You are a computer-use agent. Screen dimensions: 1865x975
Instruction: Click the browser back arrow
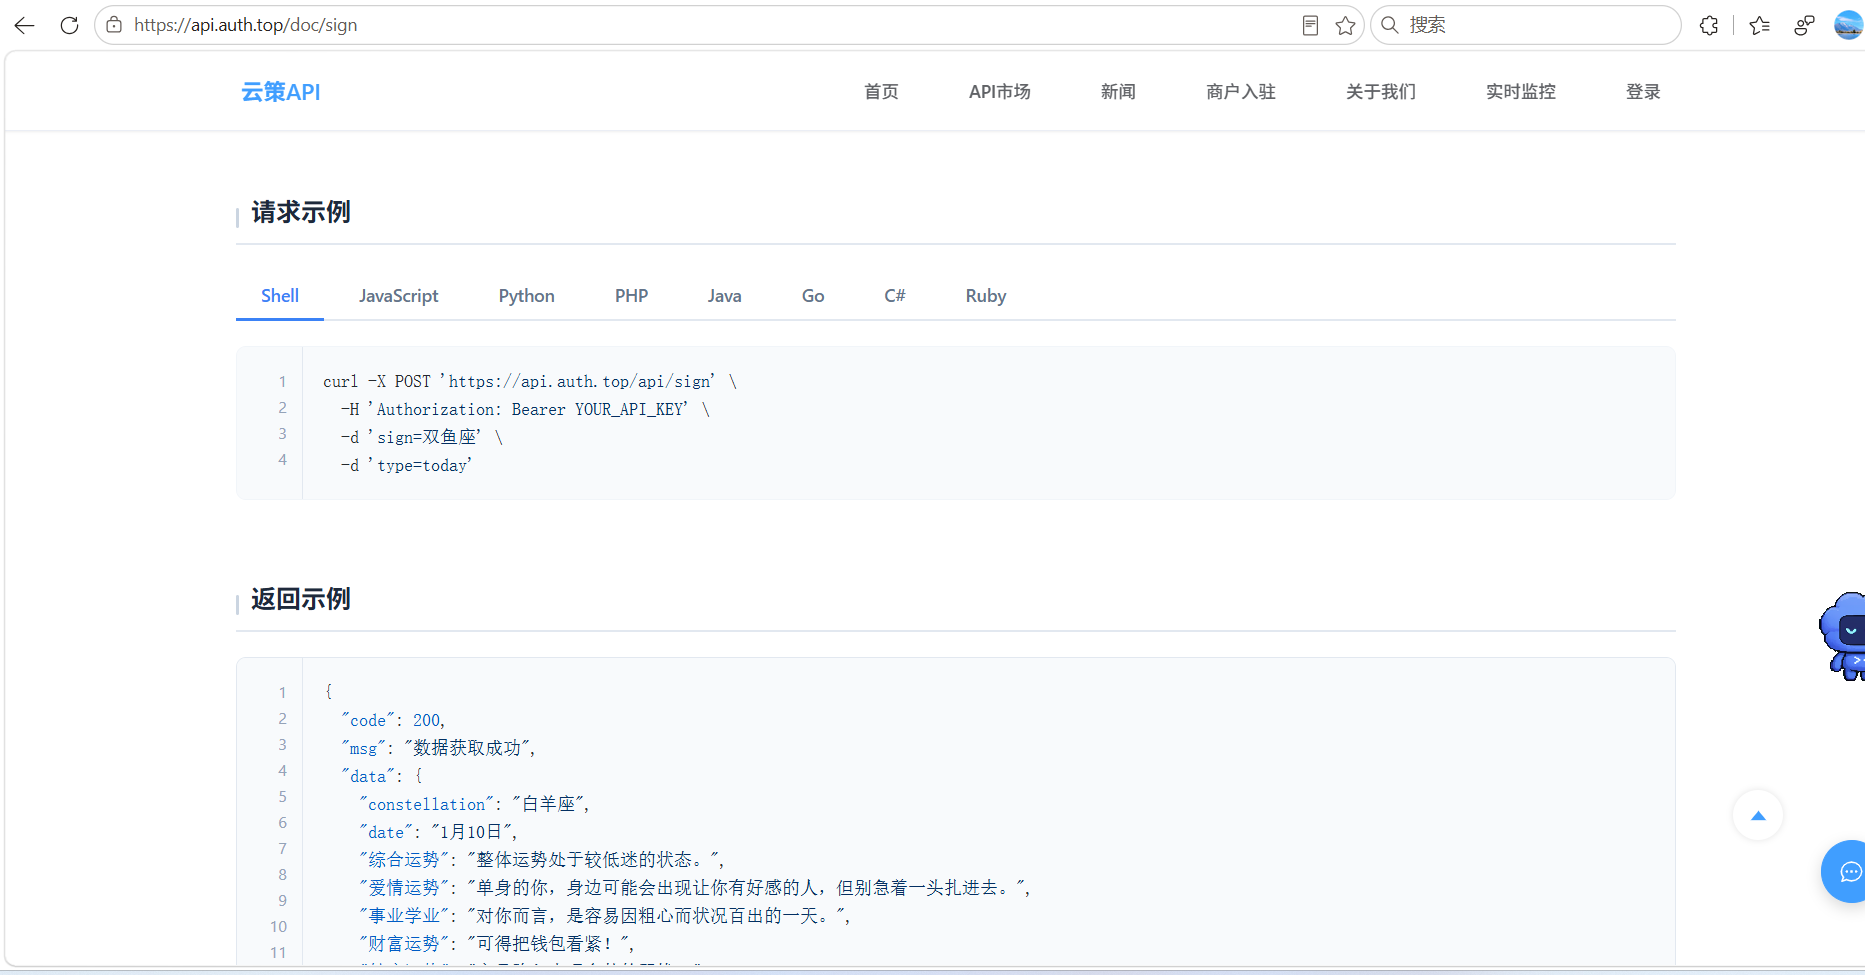25,25
